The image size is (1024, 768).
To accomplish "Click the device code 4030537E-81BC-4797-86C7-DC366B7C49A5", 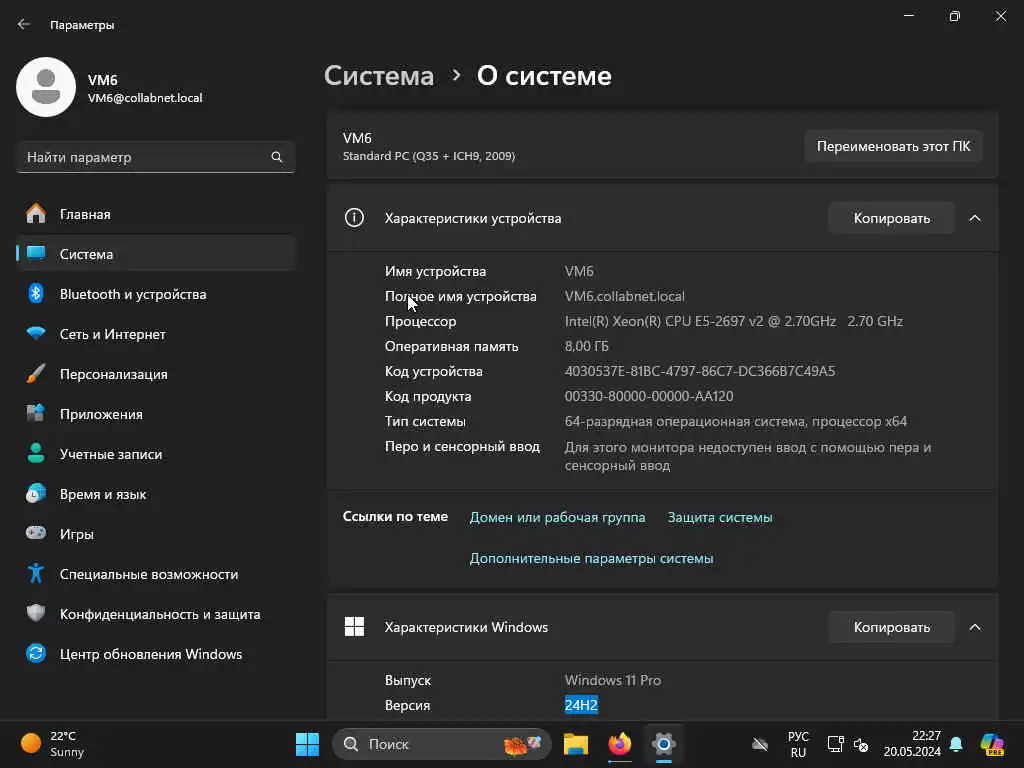I will pyautogui.click(x=699, y=371).
